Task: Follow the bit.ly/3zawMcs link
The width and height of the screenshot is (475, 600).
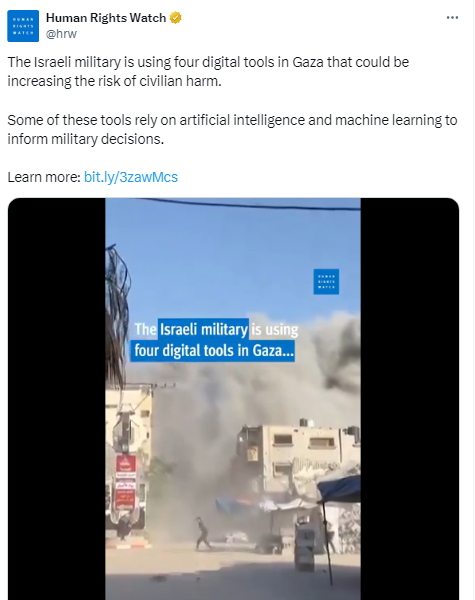Action: click(131, 177)
